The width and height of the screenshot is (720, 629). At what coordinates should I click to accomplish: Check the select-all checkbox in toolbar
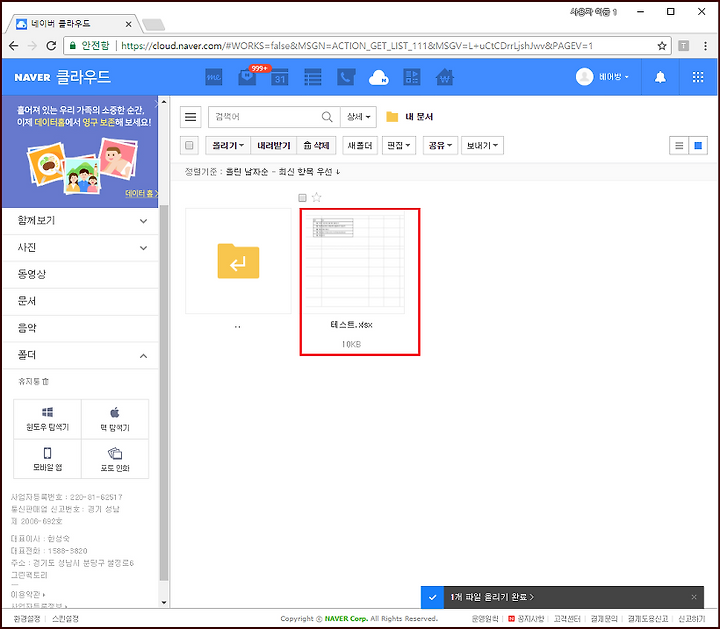[x=189, y=146]
